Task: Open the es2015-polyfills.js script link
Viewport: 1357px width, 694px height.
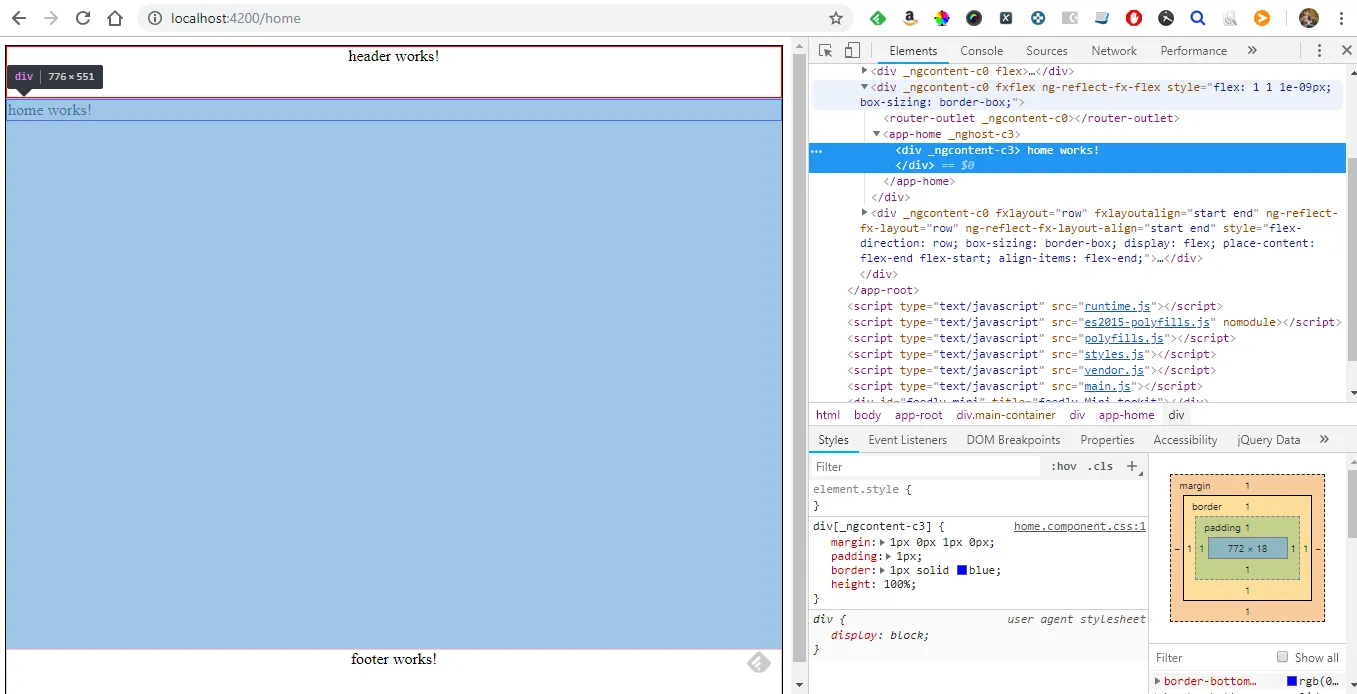Action: (x=1148, y=322)
